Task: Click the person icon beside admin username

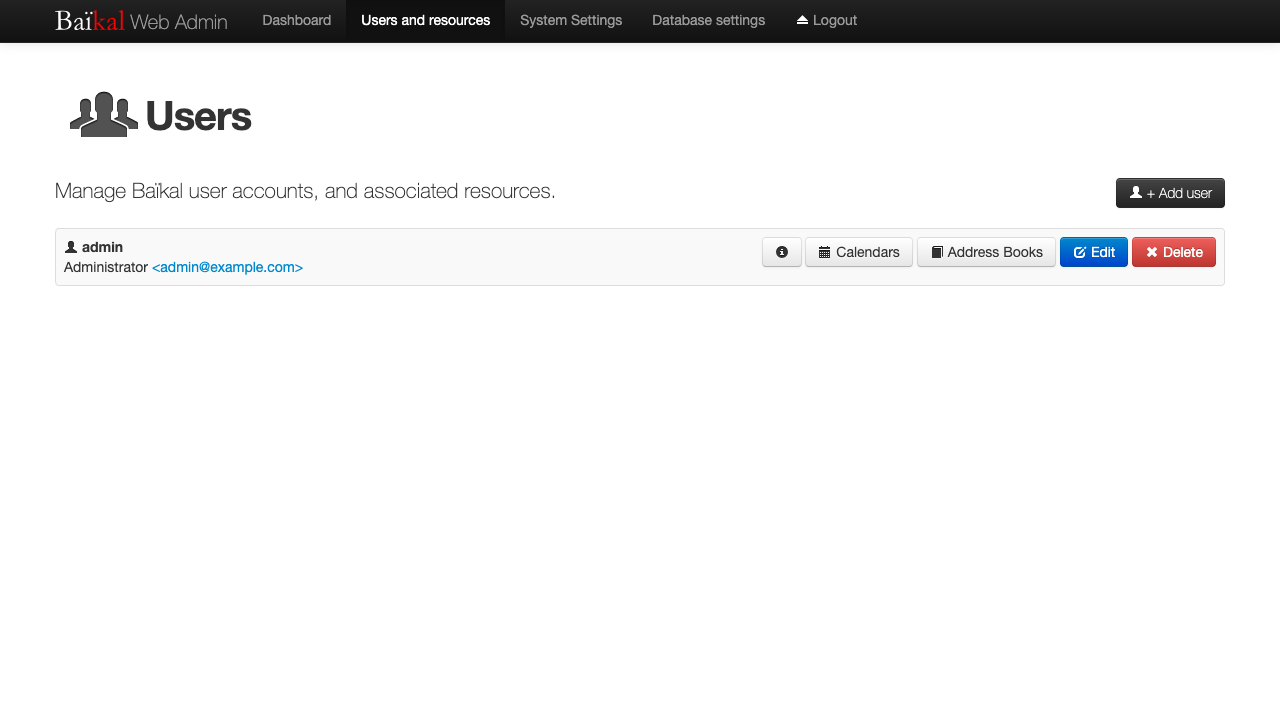Action: pos(71,247)
